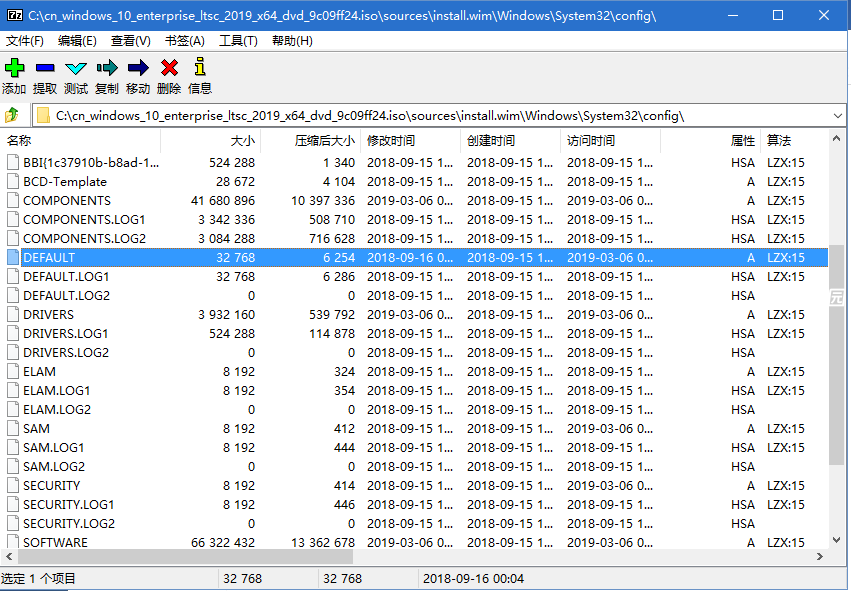The width and height of the screenshot is (851, 591).
Task: Open the 帮助(H) menu
Action: click(292, 41)
